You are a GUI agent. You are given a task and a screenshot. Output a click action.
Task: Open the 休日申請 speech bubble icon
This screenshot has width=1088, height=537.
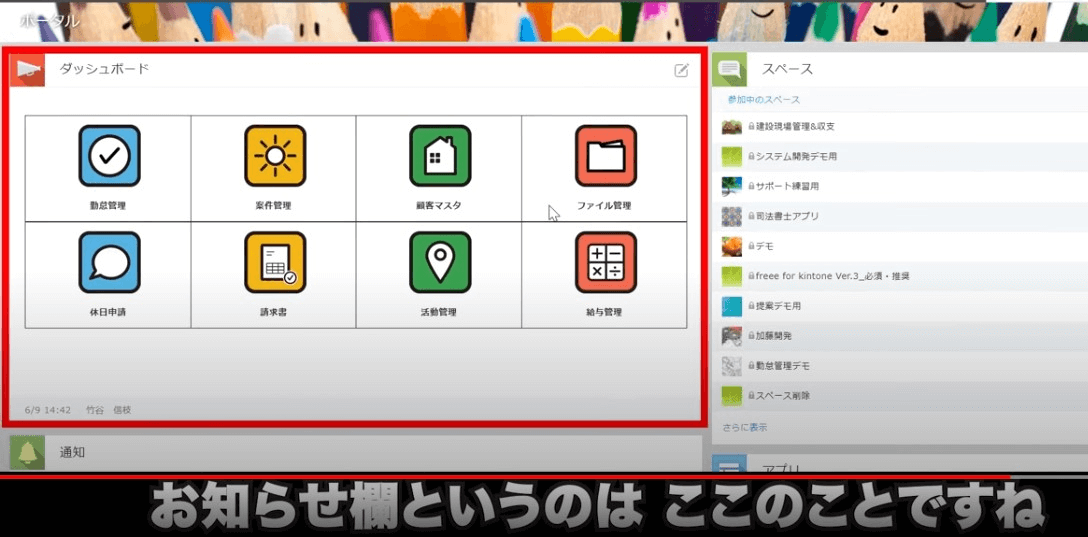click(x=109, y=262)
